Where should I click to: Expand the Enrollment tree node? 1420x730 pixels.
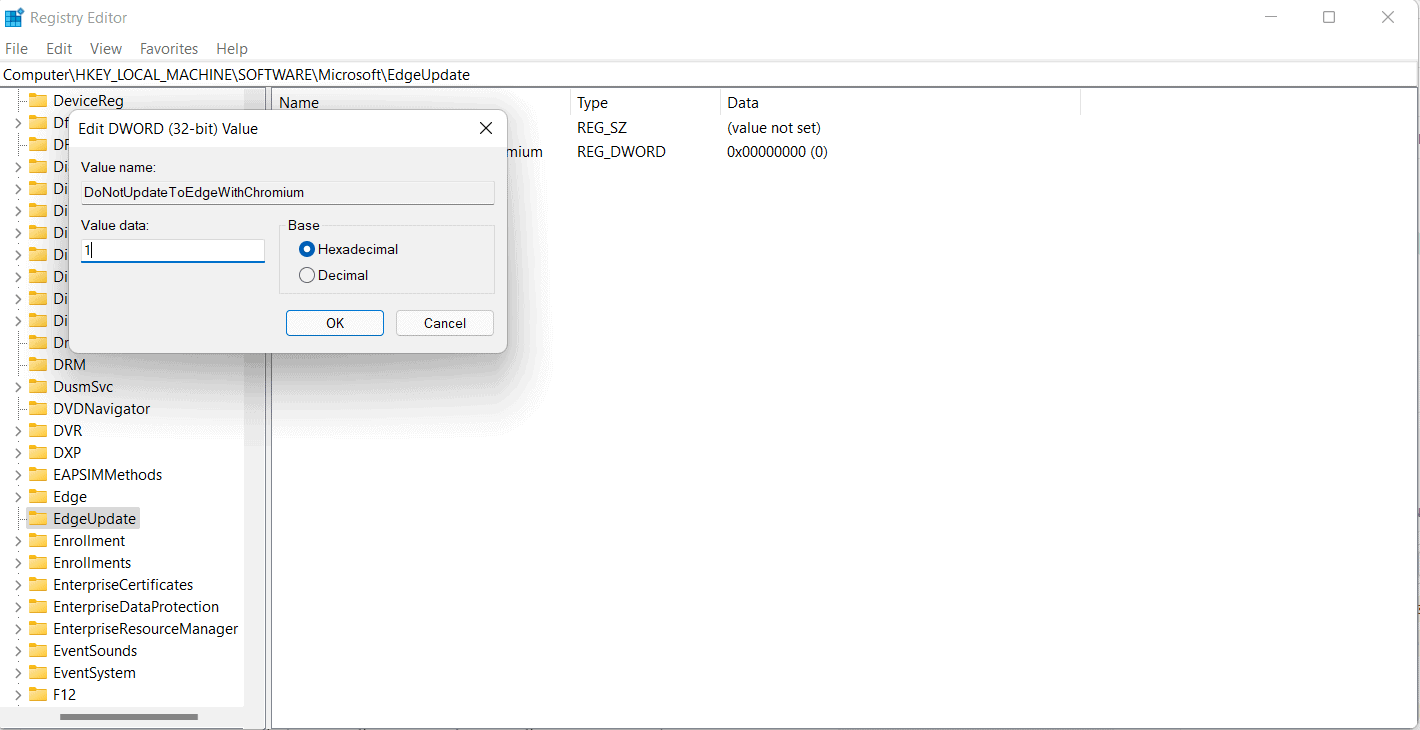(x=17, y=540)
